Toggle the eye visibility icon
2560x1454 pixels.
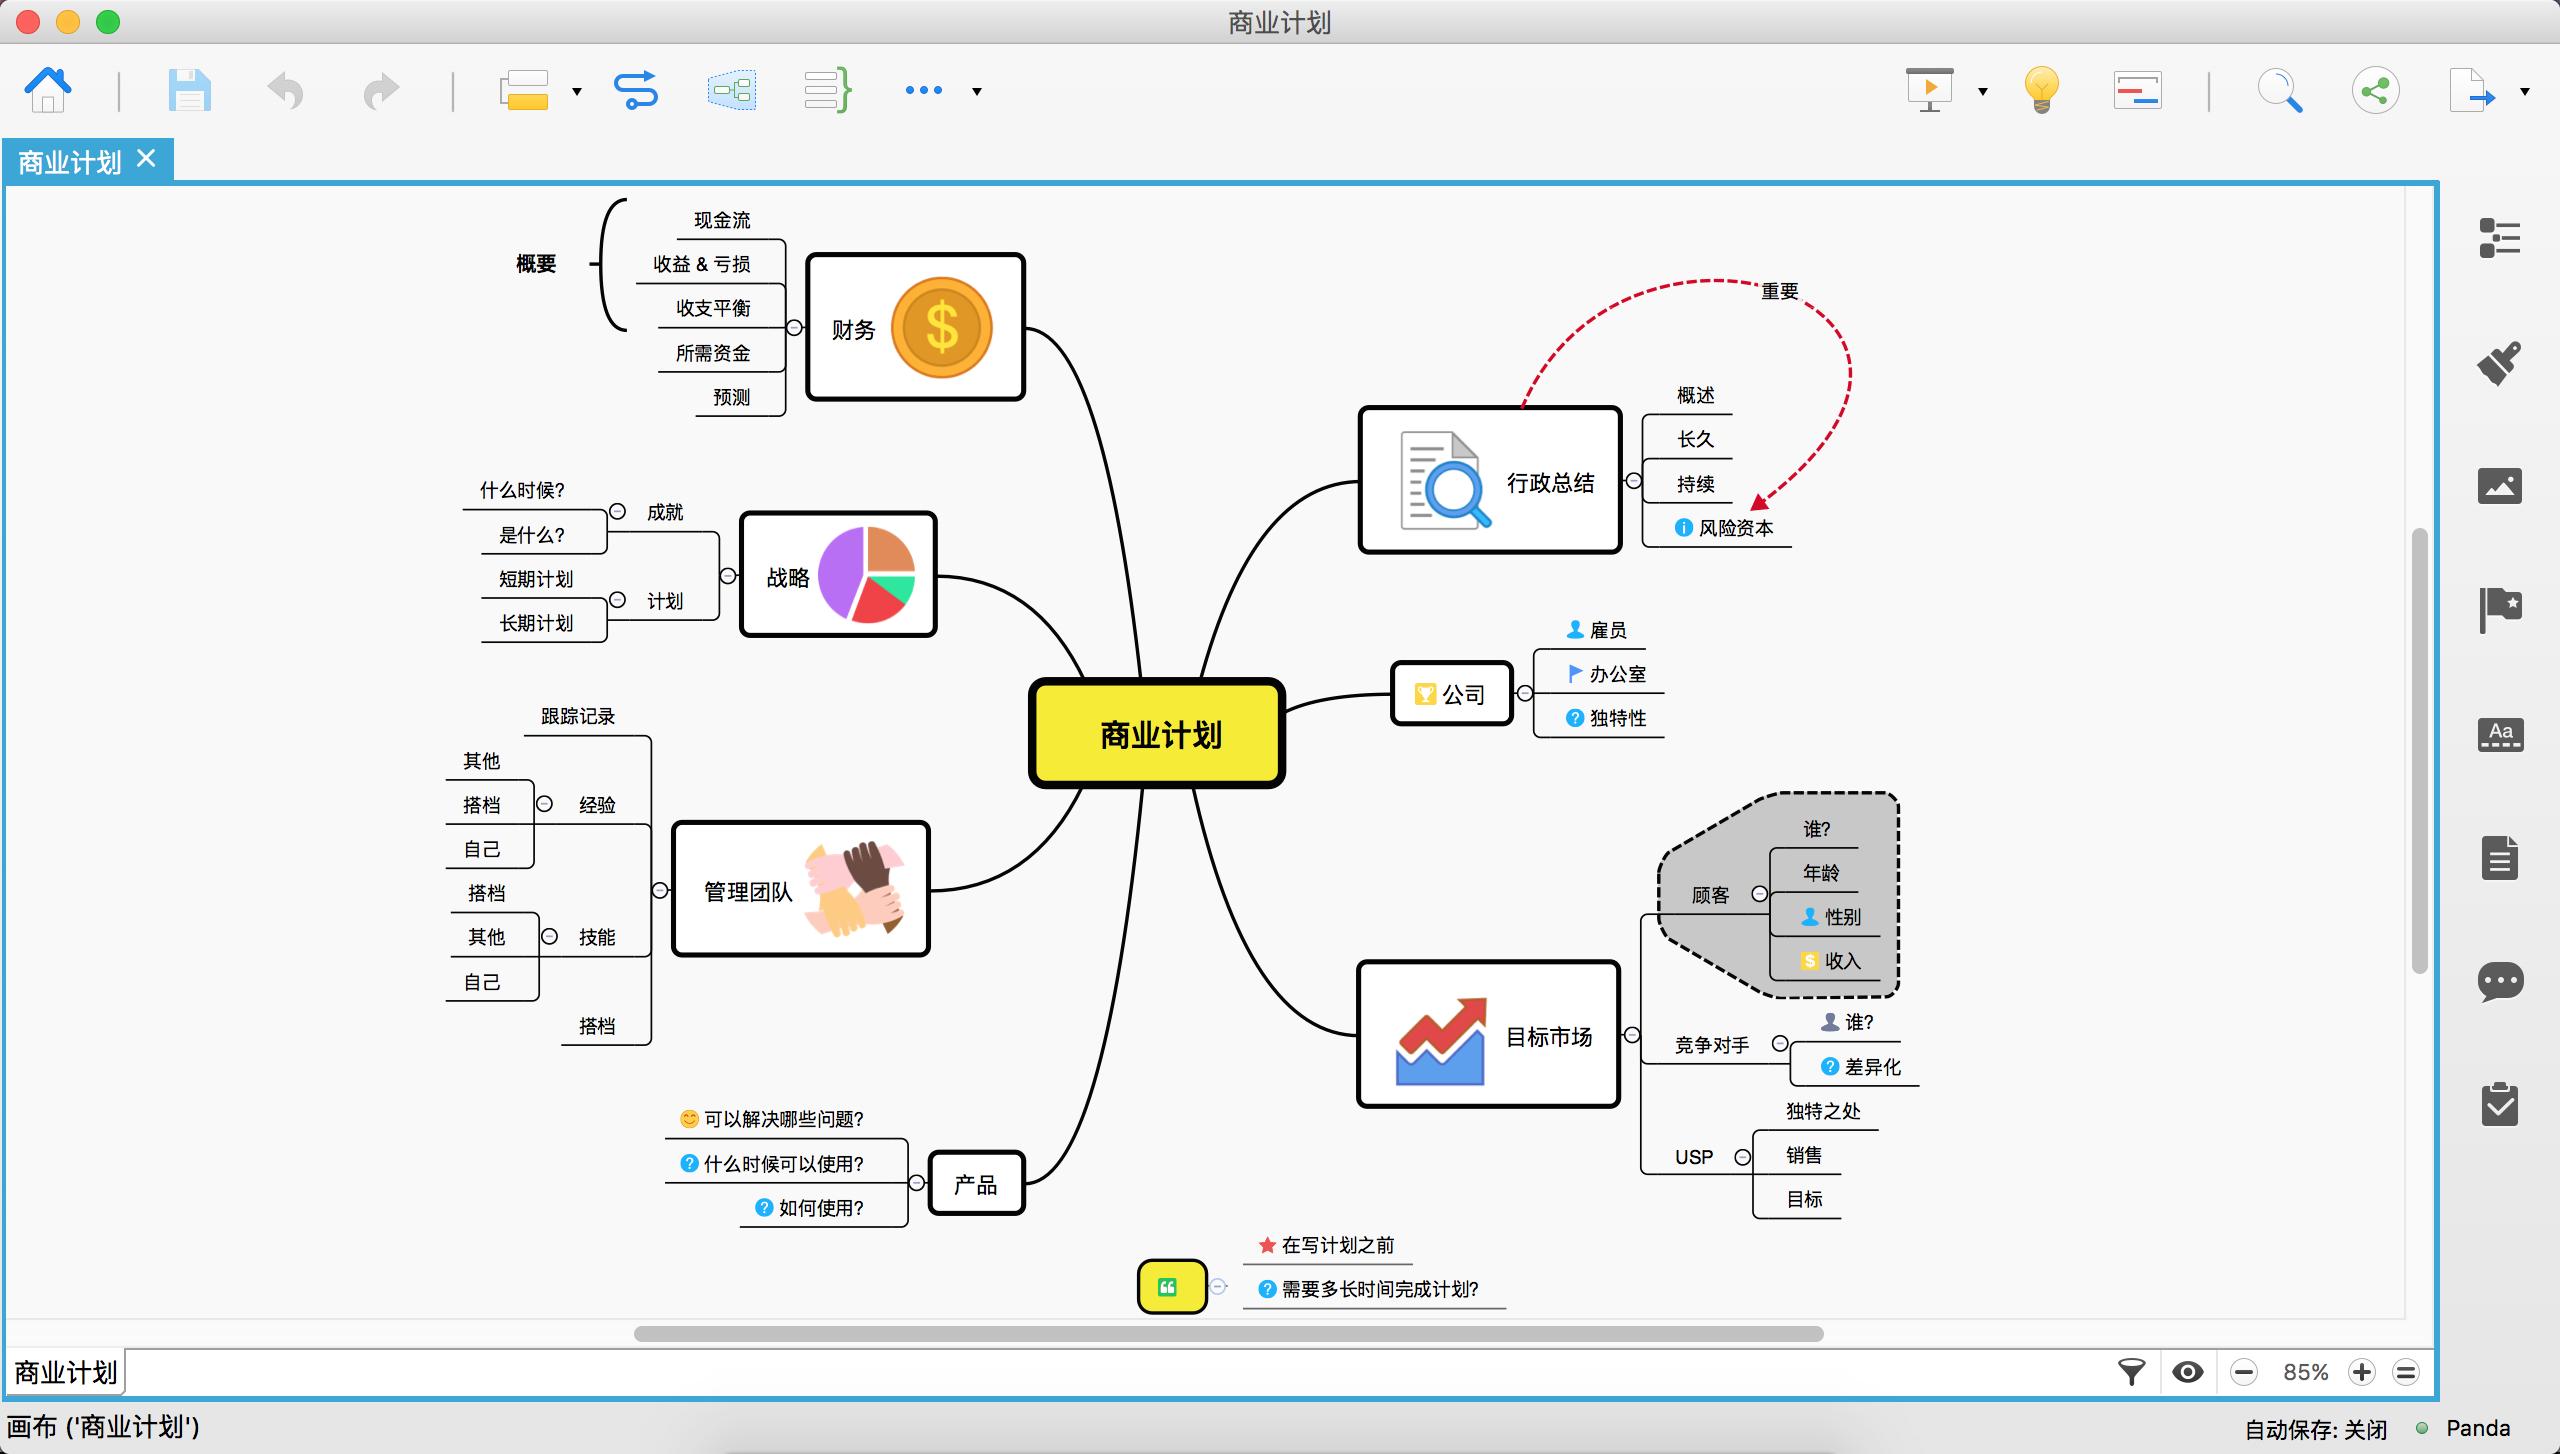pos(2188,1372)
